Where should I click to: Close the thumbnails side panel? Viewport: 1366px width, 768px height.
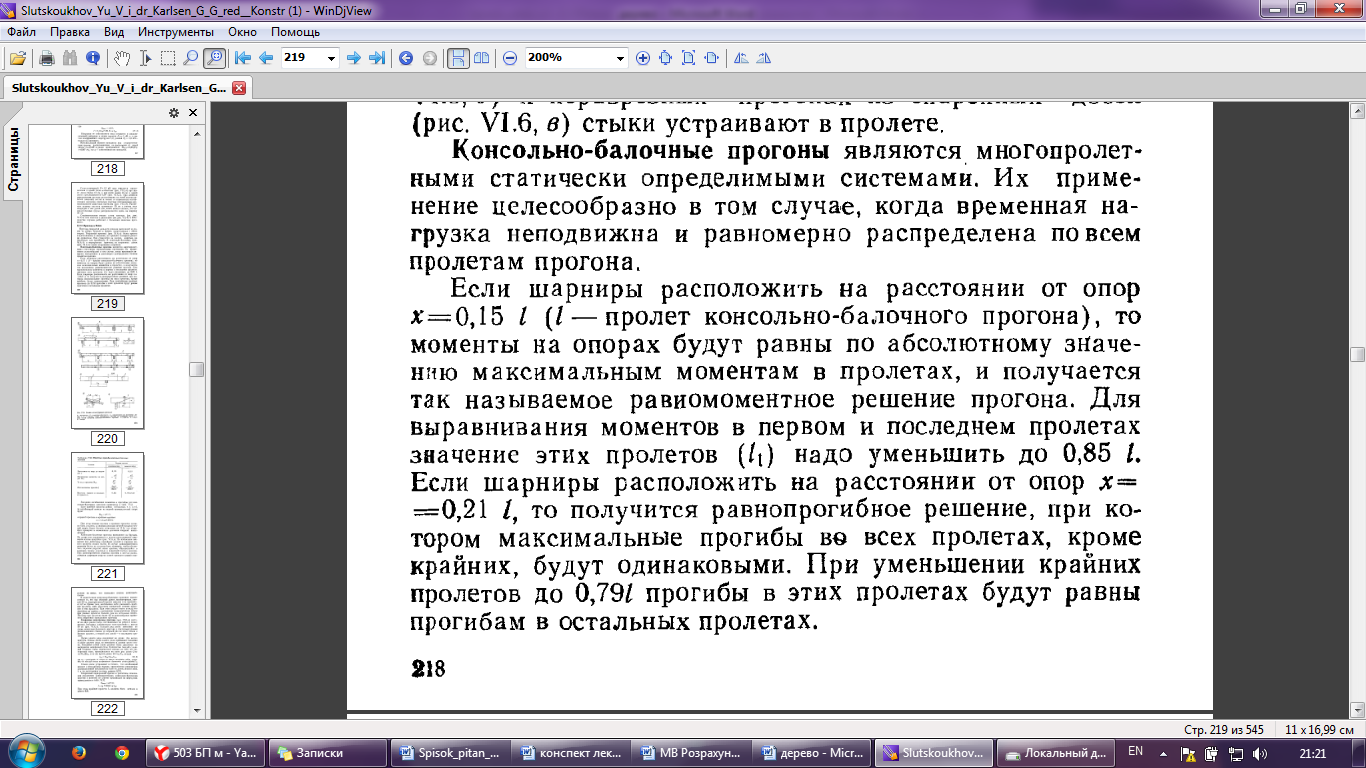pos(193,113)
